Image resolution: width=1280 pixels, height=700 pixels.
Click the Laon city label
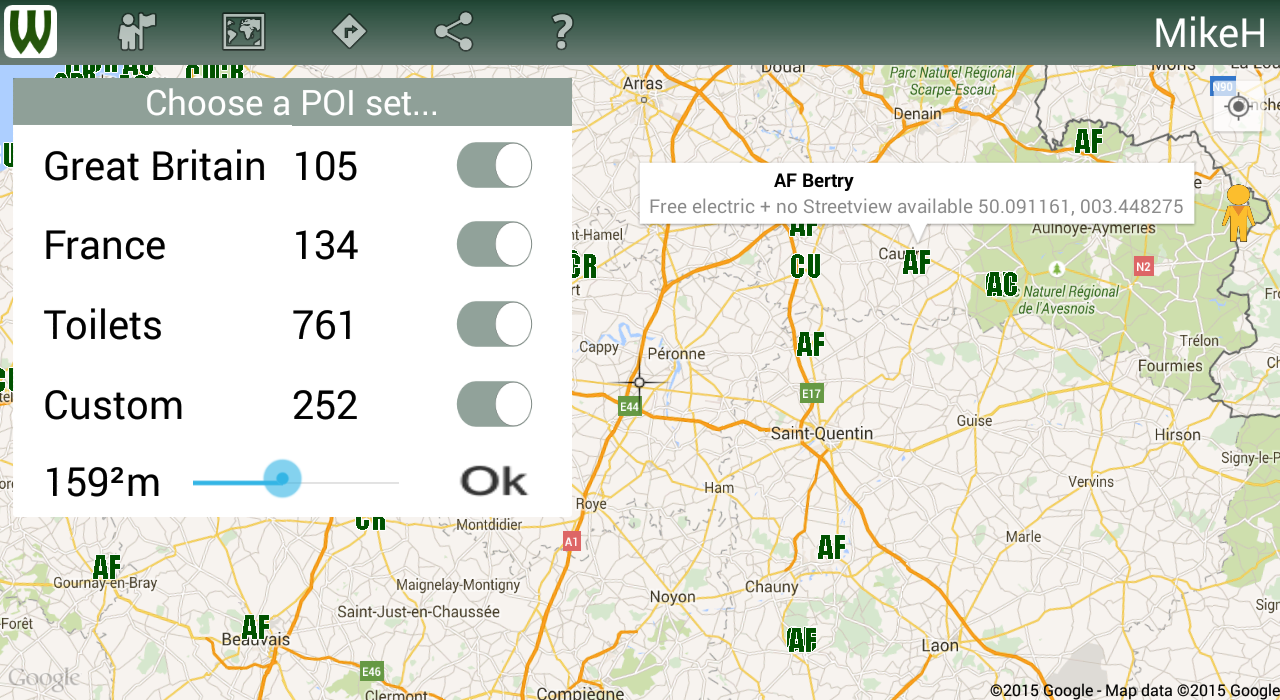940,645
